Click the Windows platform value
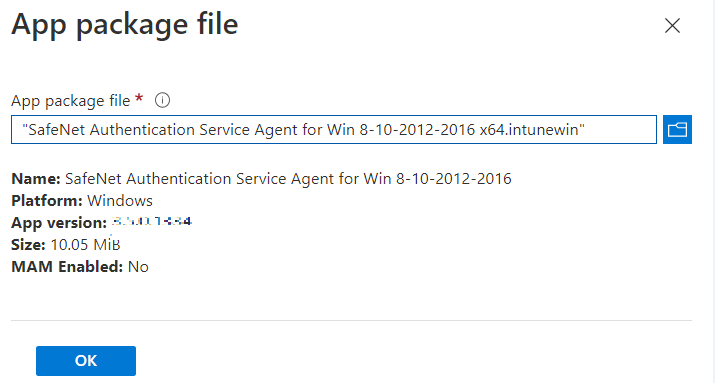Image resolution: width=715 pixels, height=383 pixels. [120, 201]
